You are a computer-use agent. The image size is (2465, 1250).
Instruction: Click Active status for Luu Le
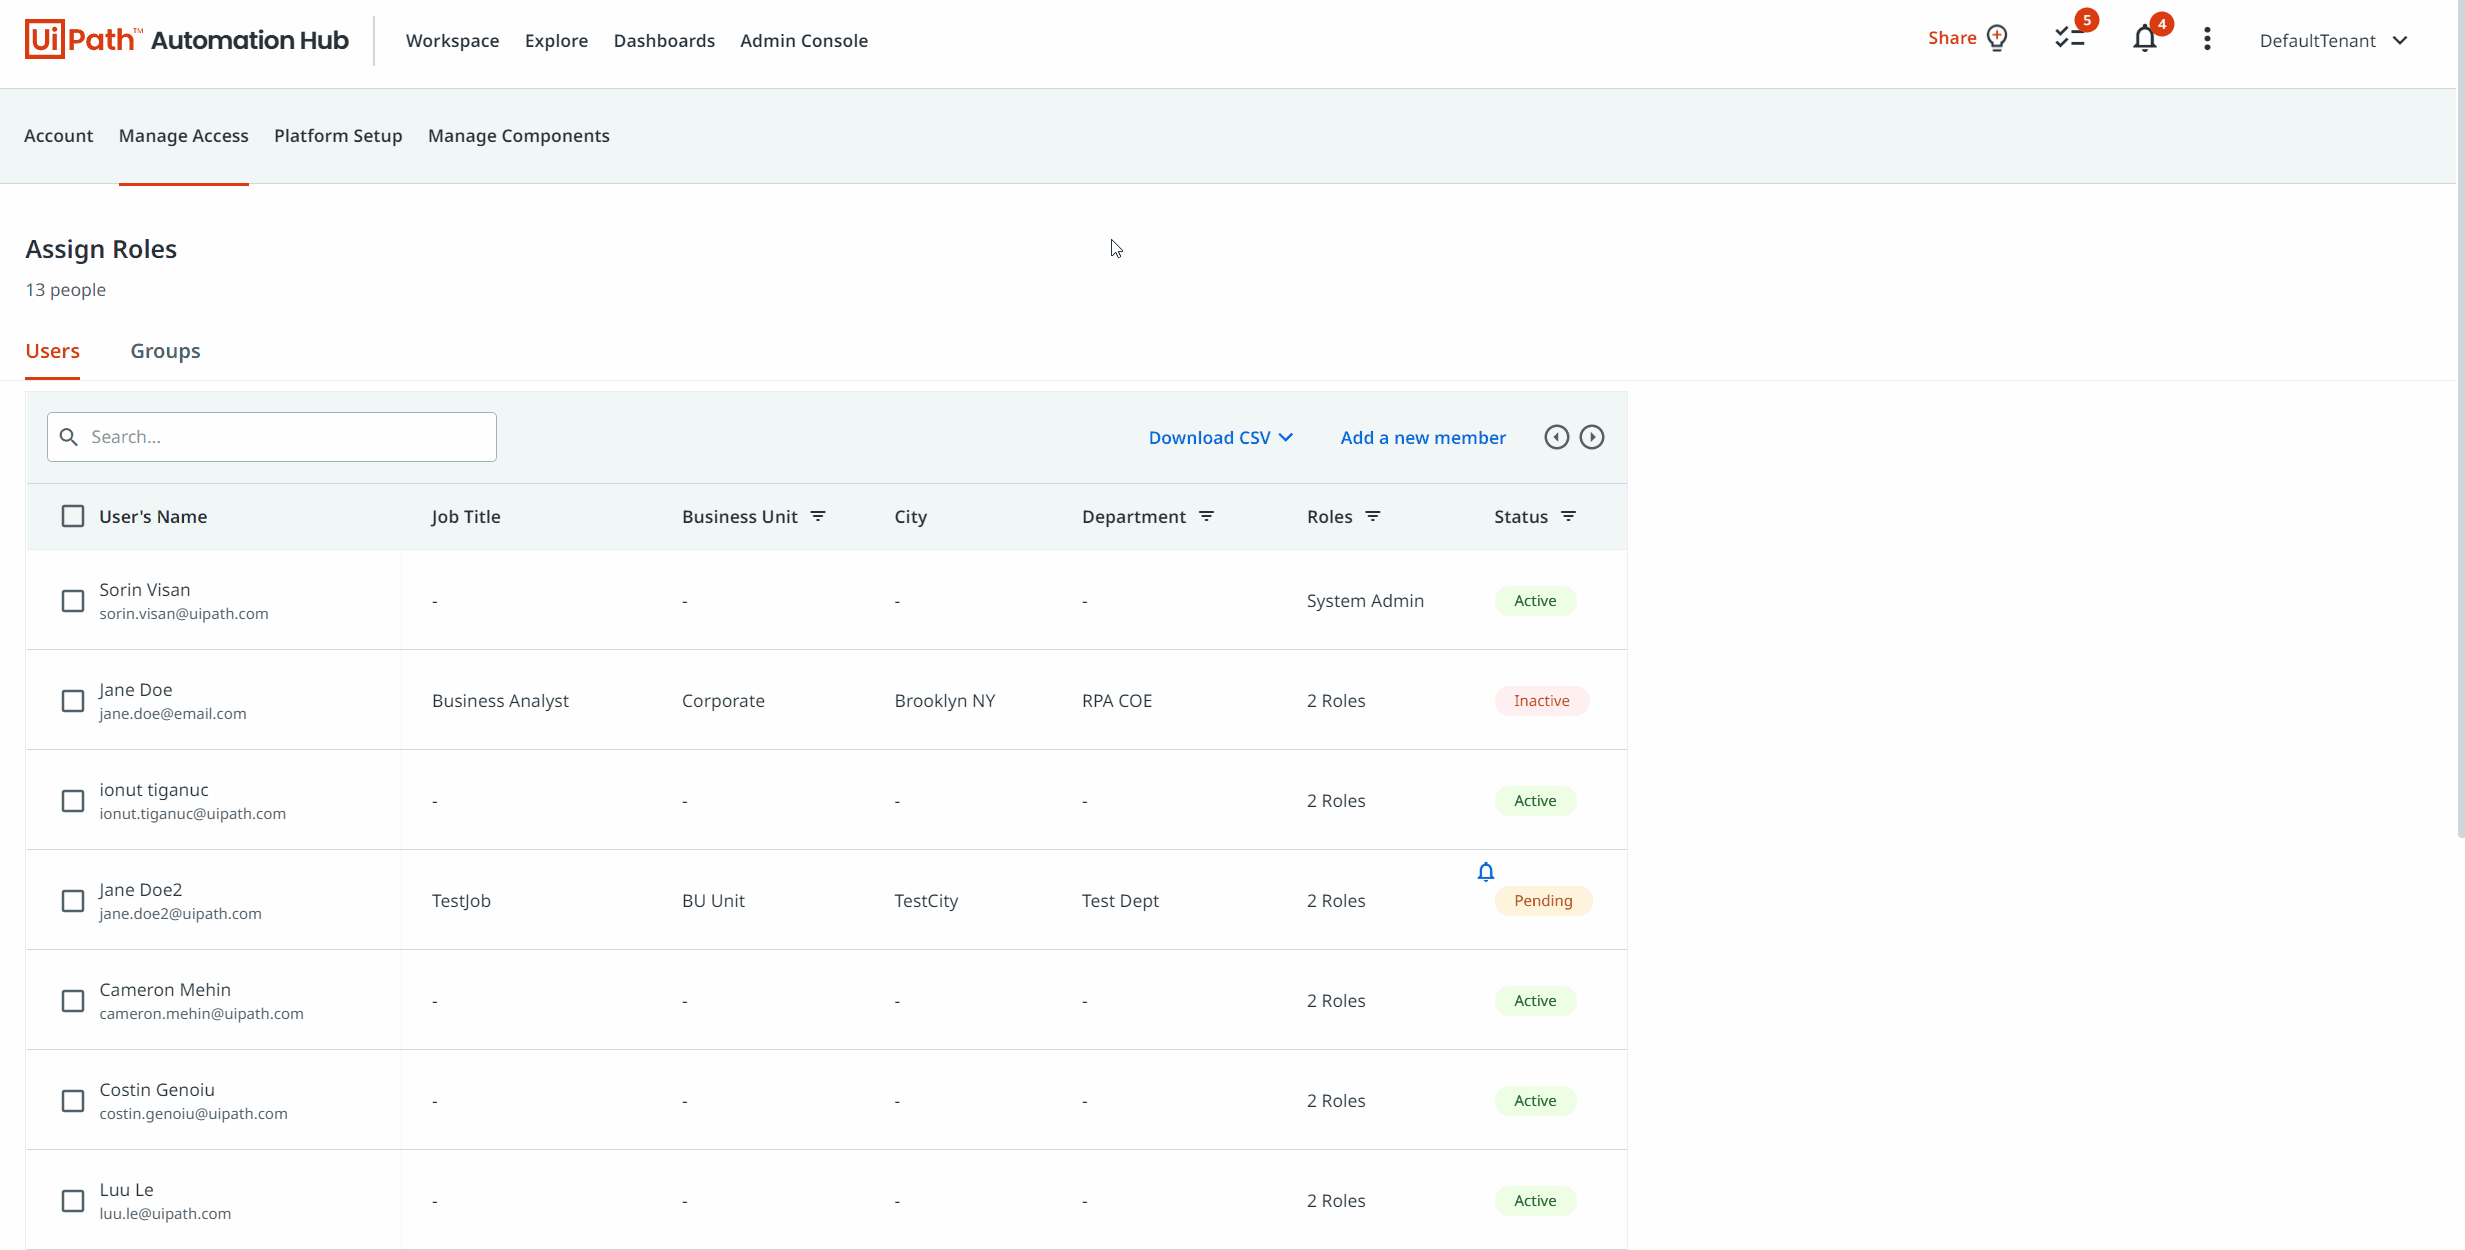(1535, 1201)
